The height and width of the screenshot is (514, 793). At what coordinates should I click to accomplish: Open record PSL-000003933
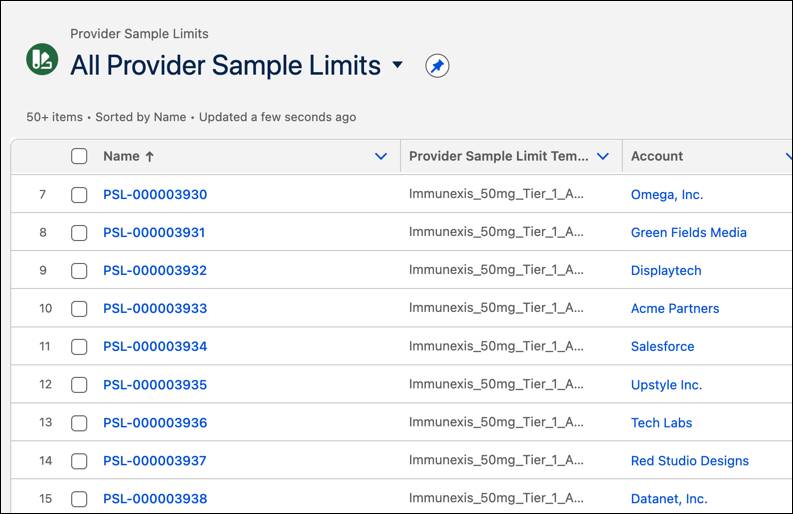tap(155, 309)
